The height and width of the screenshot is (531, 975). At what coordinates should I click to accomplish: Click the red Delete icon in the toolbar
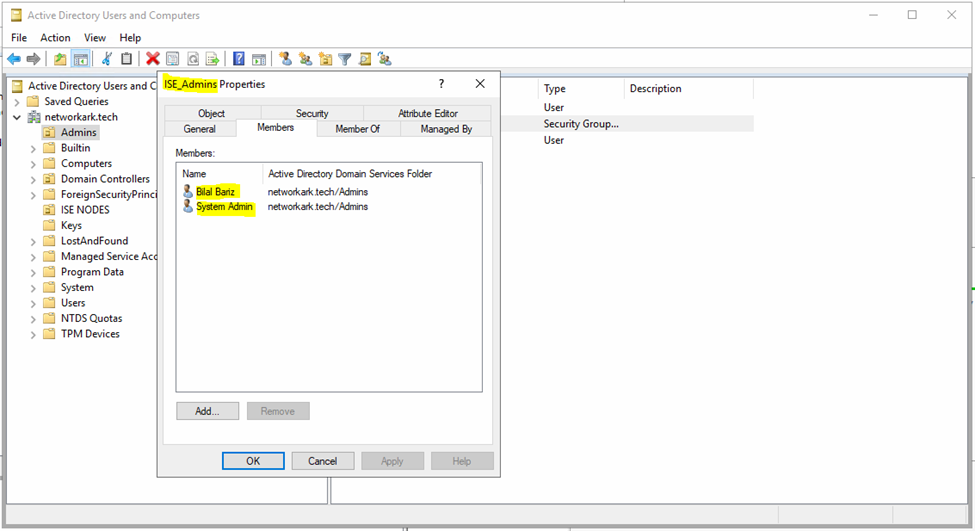click(x=153, y=59)
